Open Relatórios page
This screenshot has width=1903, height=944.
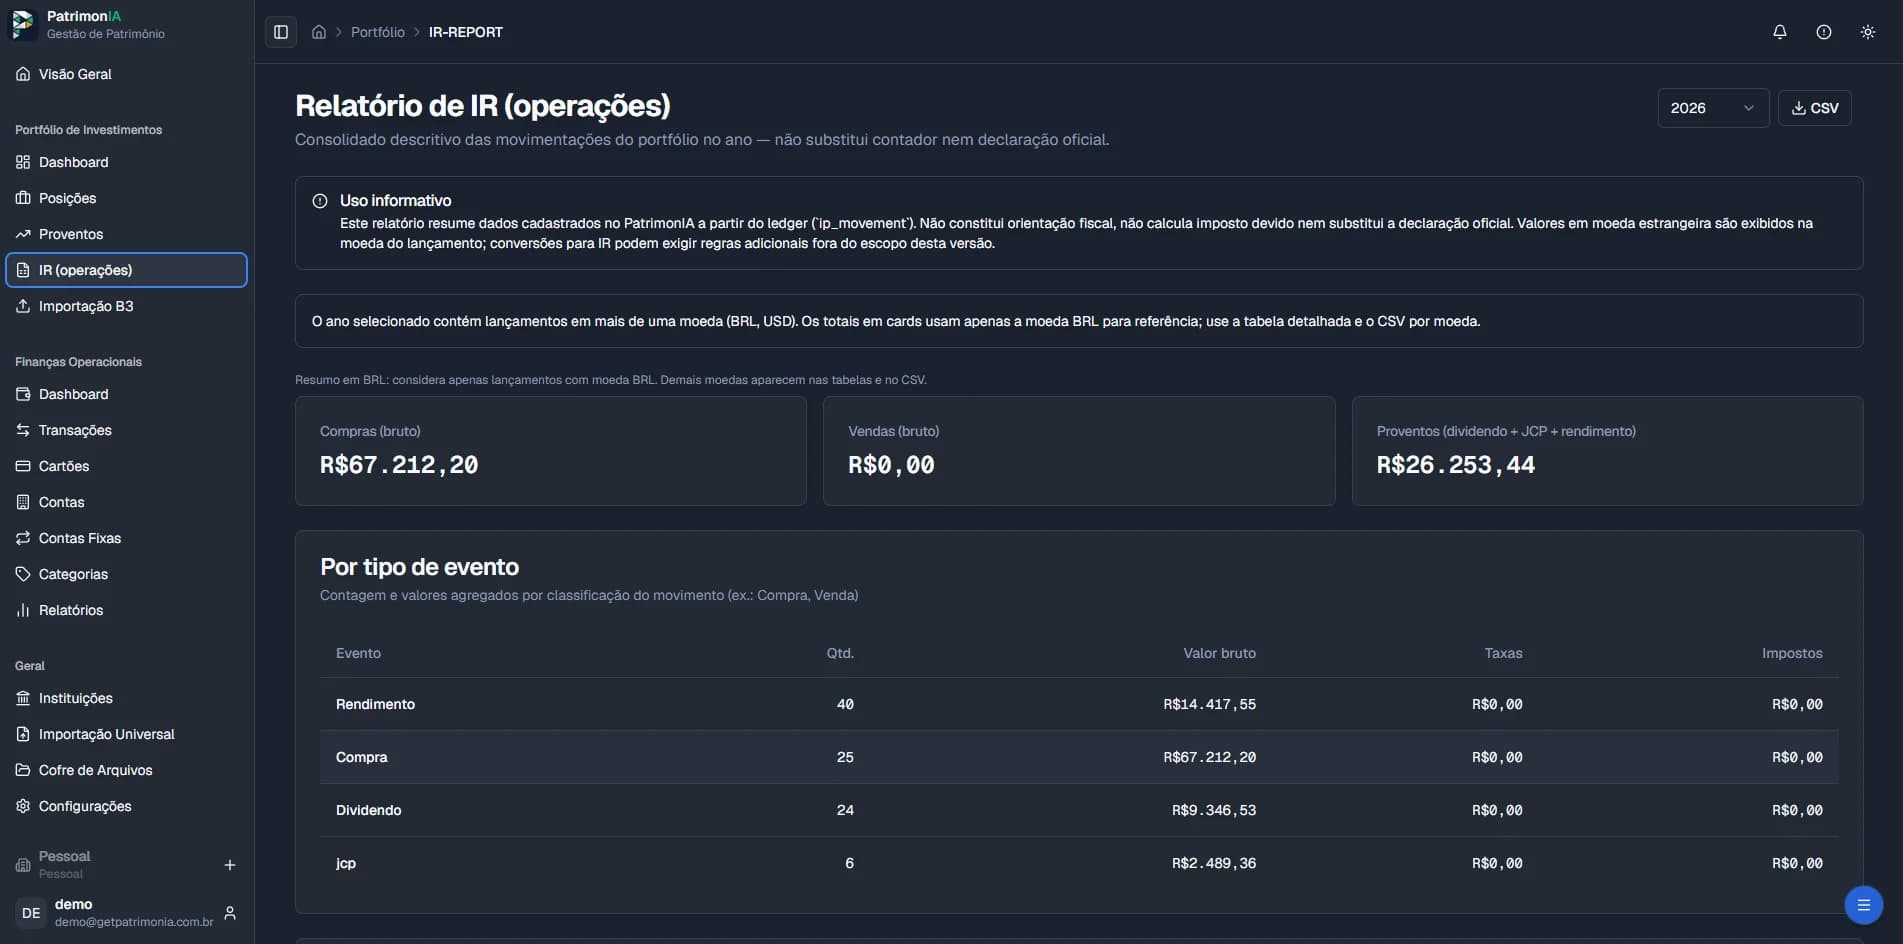click(126, 610)
